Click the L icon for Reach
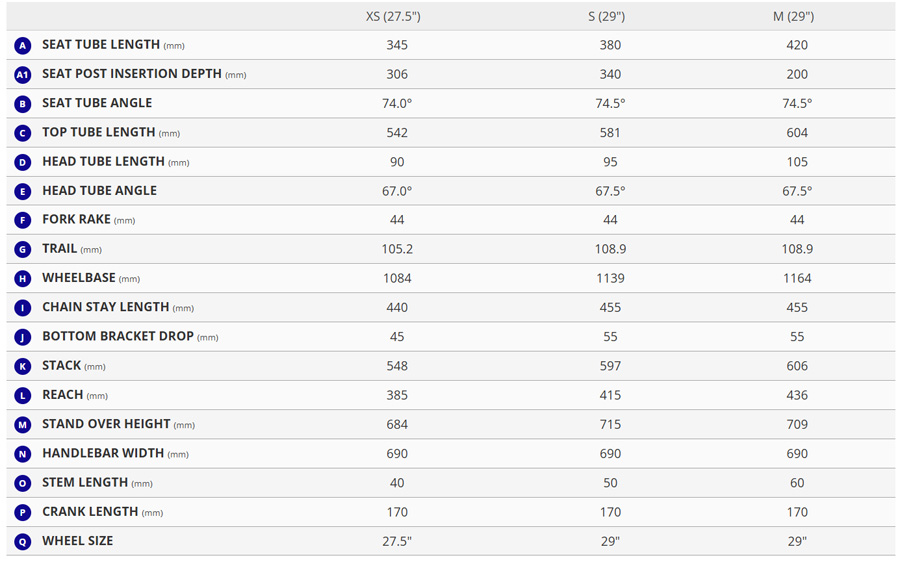 coord(23,396)
